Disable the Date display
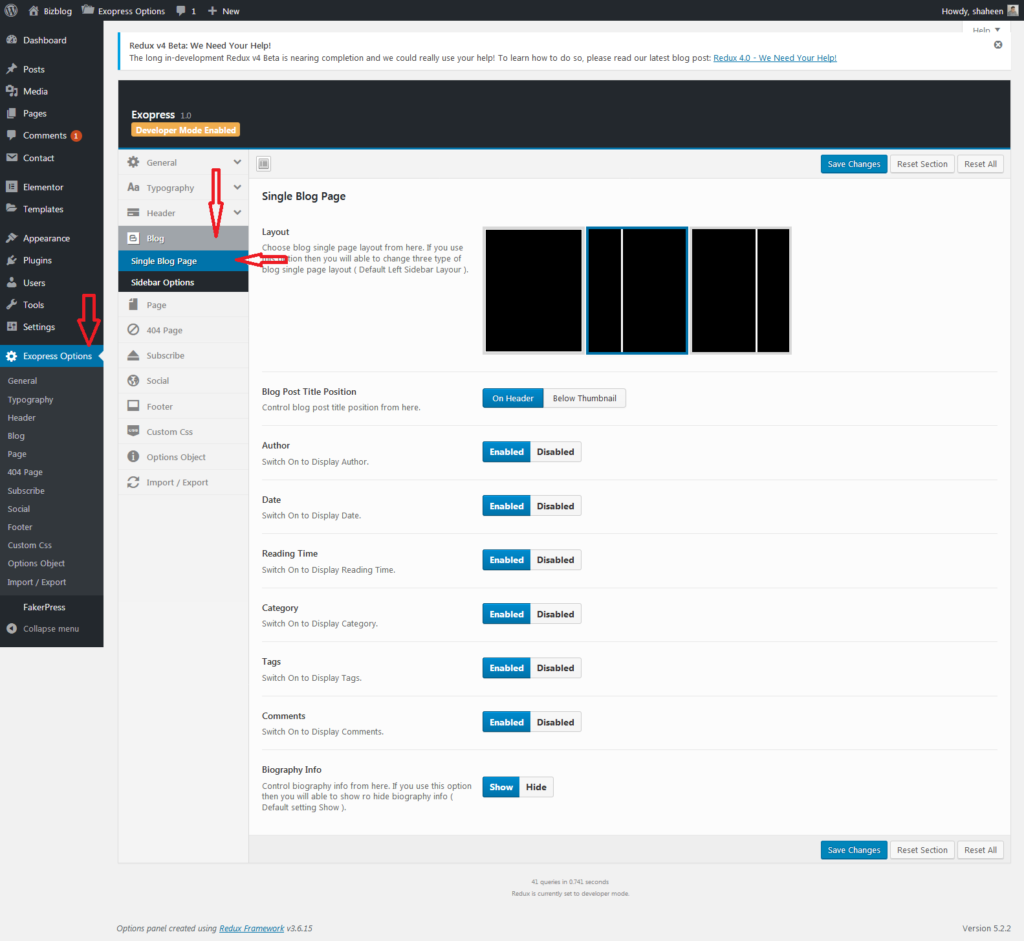This screenshot has width=1024, height=941. 556,506
